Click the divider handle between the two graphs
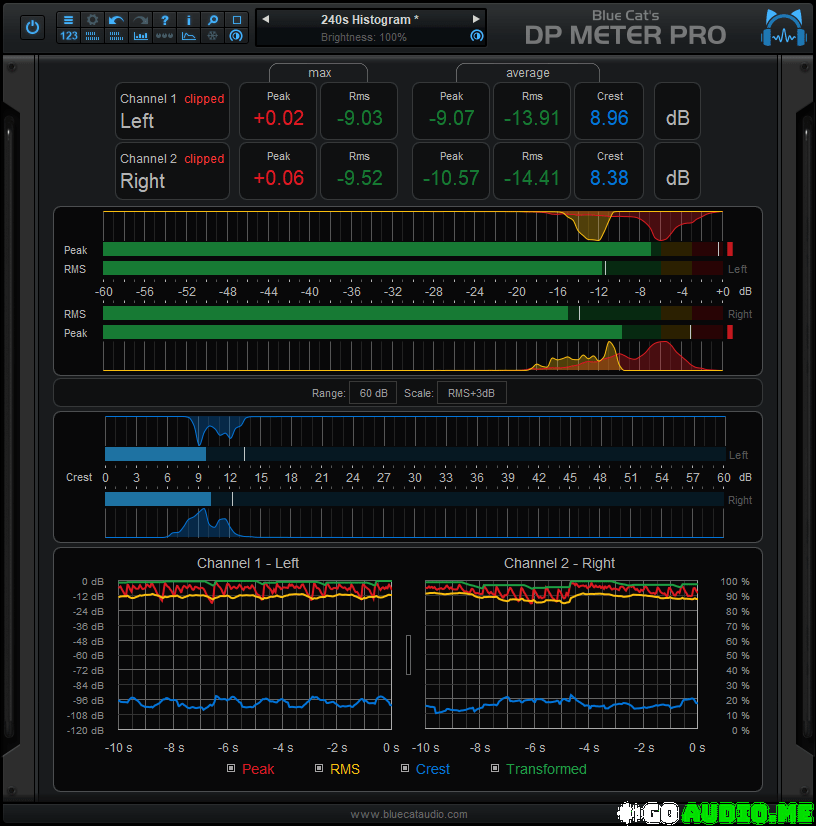Image resolution: width=816 pixels, height=826 pixels. 408,655
